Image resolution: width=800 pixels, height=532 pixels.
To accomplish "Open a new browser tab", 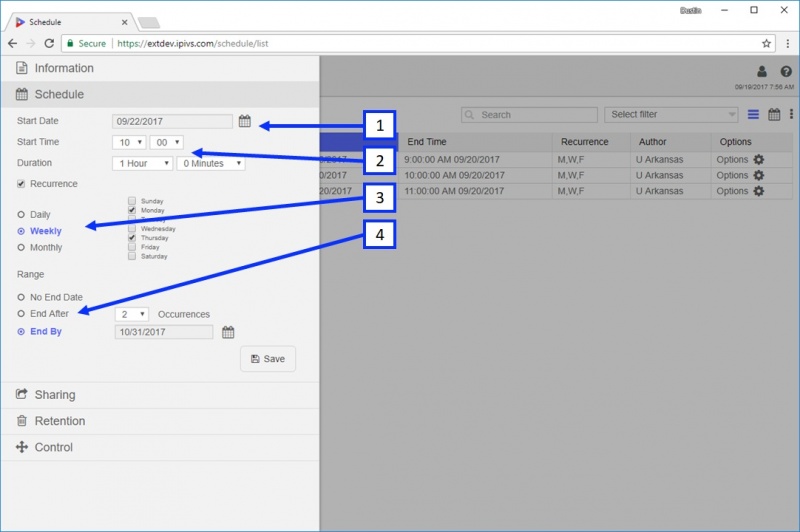I will point(149,22).
